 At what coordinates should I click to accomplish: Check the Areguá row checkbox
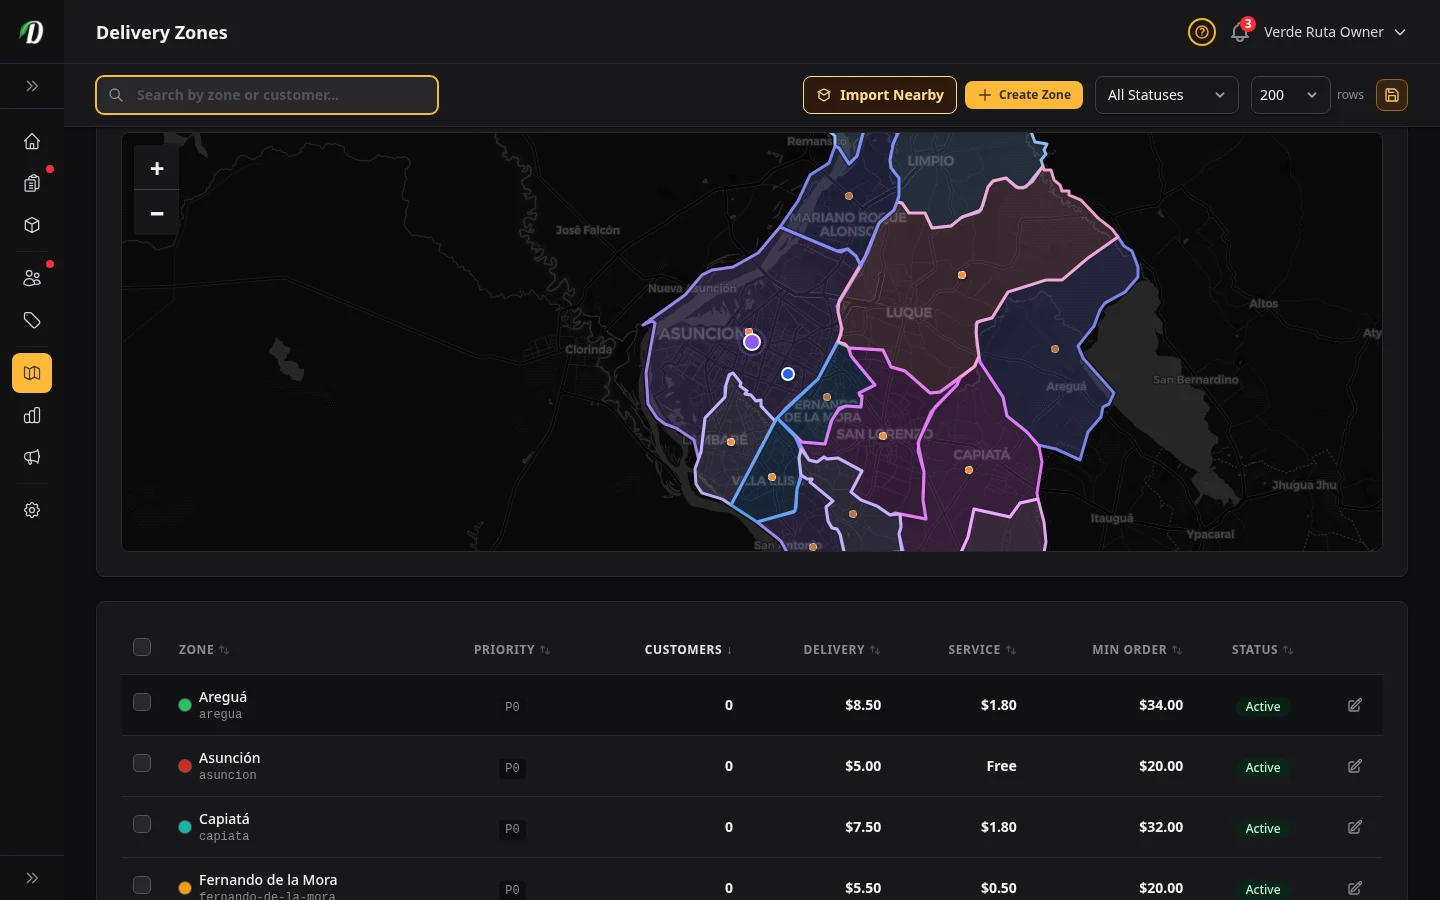142,702
